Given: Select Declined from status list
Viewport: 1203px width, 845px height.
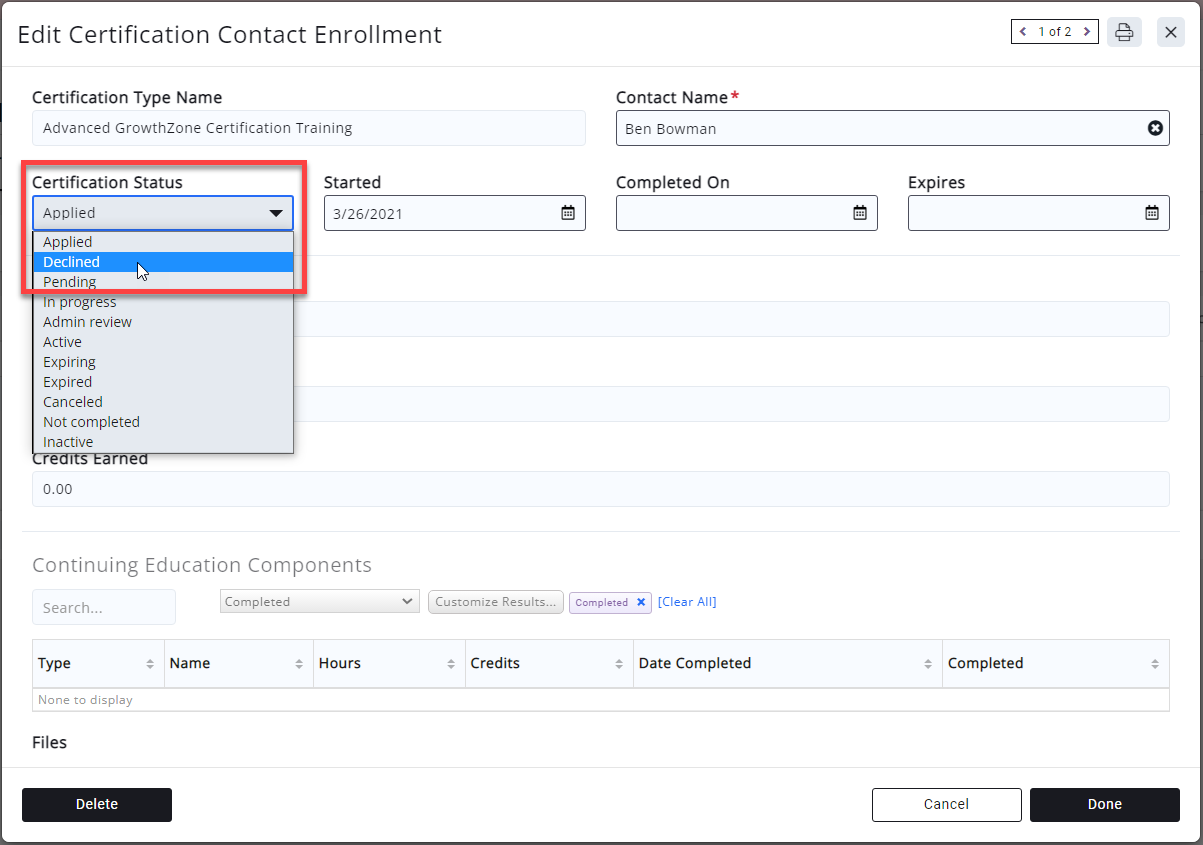Looking at the screenshot, I should 71,262.
